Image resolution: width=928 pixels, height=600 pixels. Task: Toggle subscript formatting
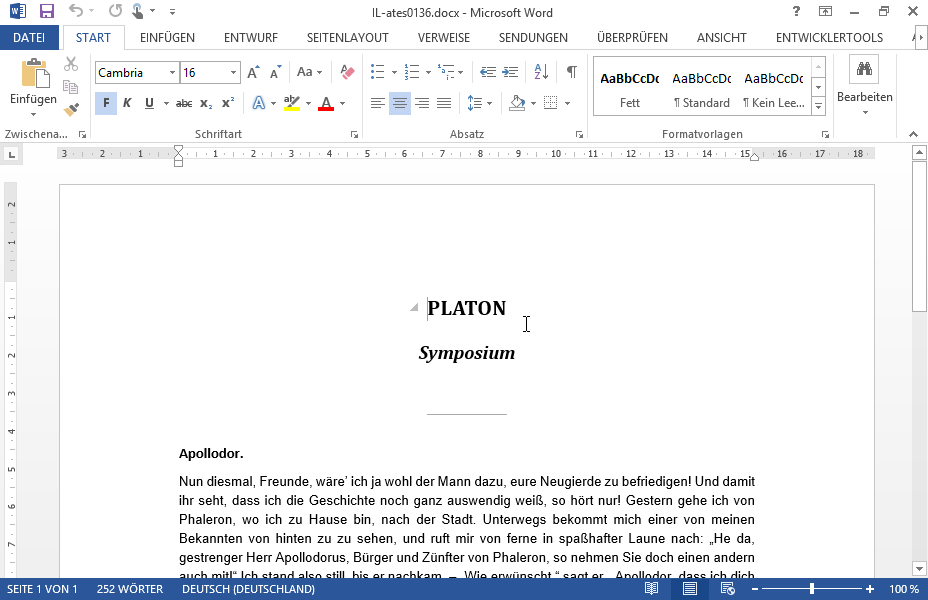coord(206,104)
